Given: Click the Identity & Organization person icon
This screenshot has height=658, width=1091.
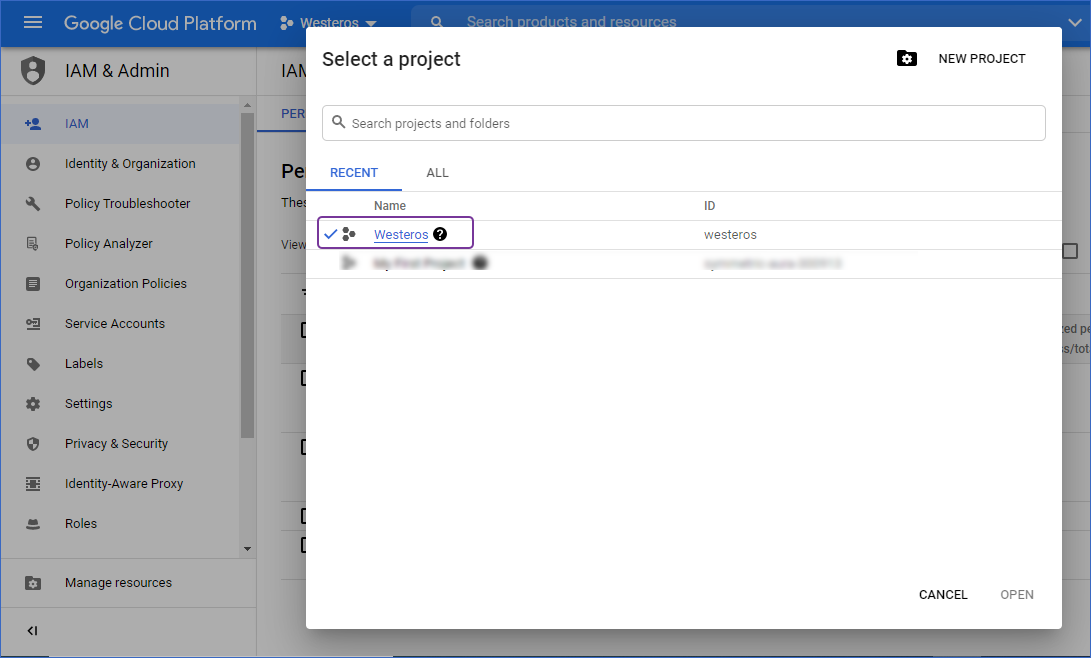Looking at the screenshot, I should (33, 164).
